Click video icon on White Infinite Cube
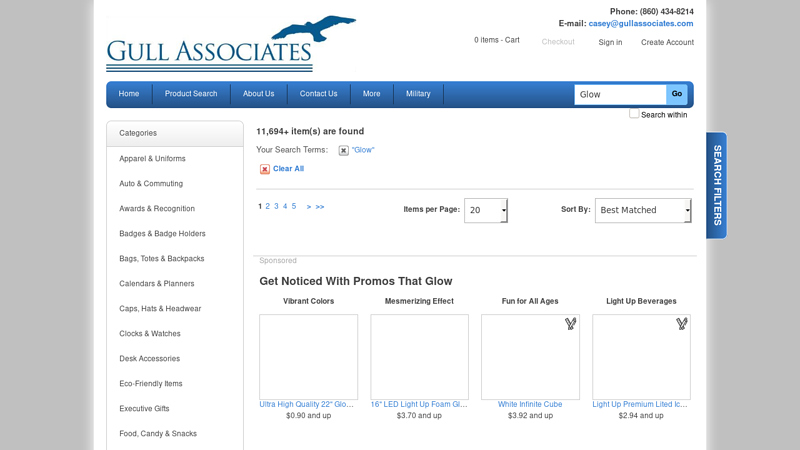Viewport: 800px width, 450px height. pyautogui.click(x=570, y=324)
